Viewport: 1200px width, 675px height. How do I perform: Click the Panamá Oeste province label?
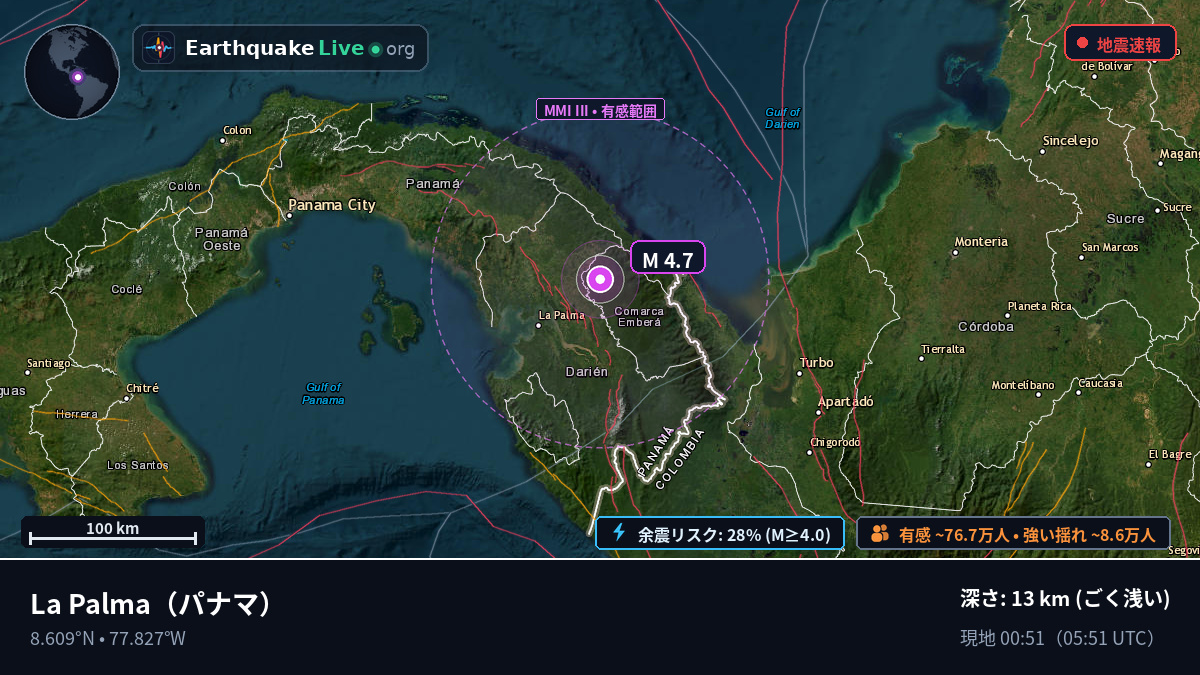pos(221,238)
